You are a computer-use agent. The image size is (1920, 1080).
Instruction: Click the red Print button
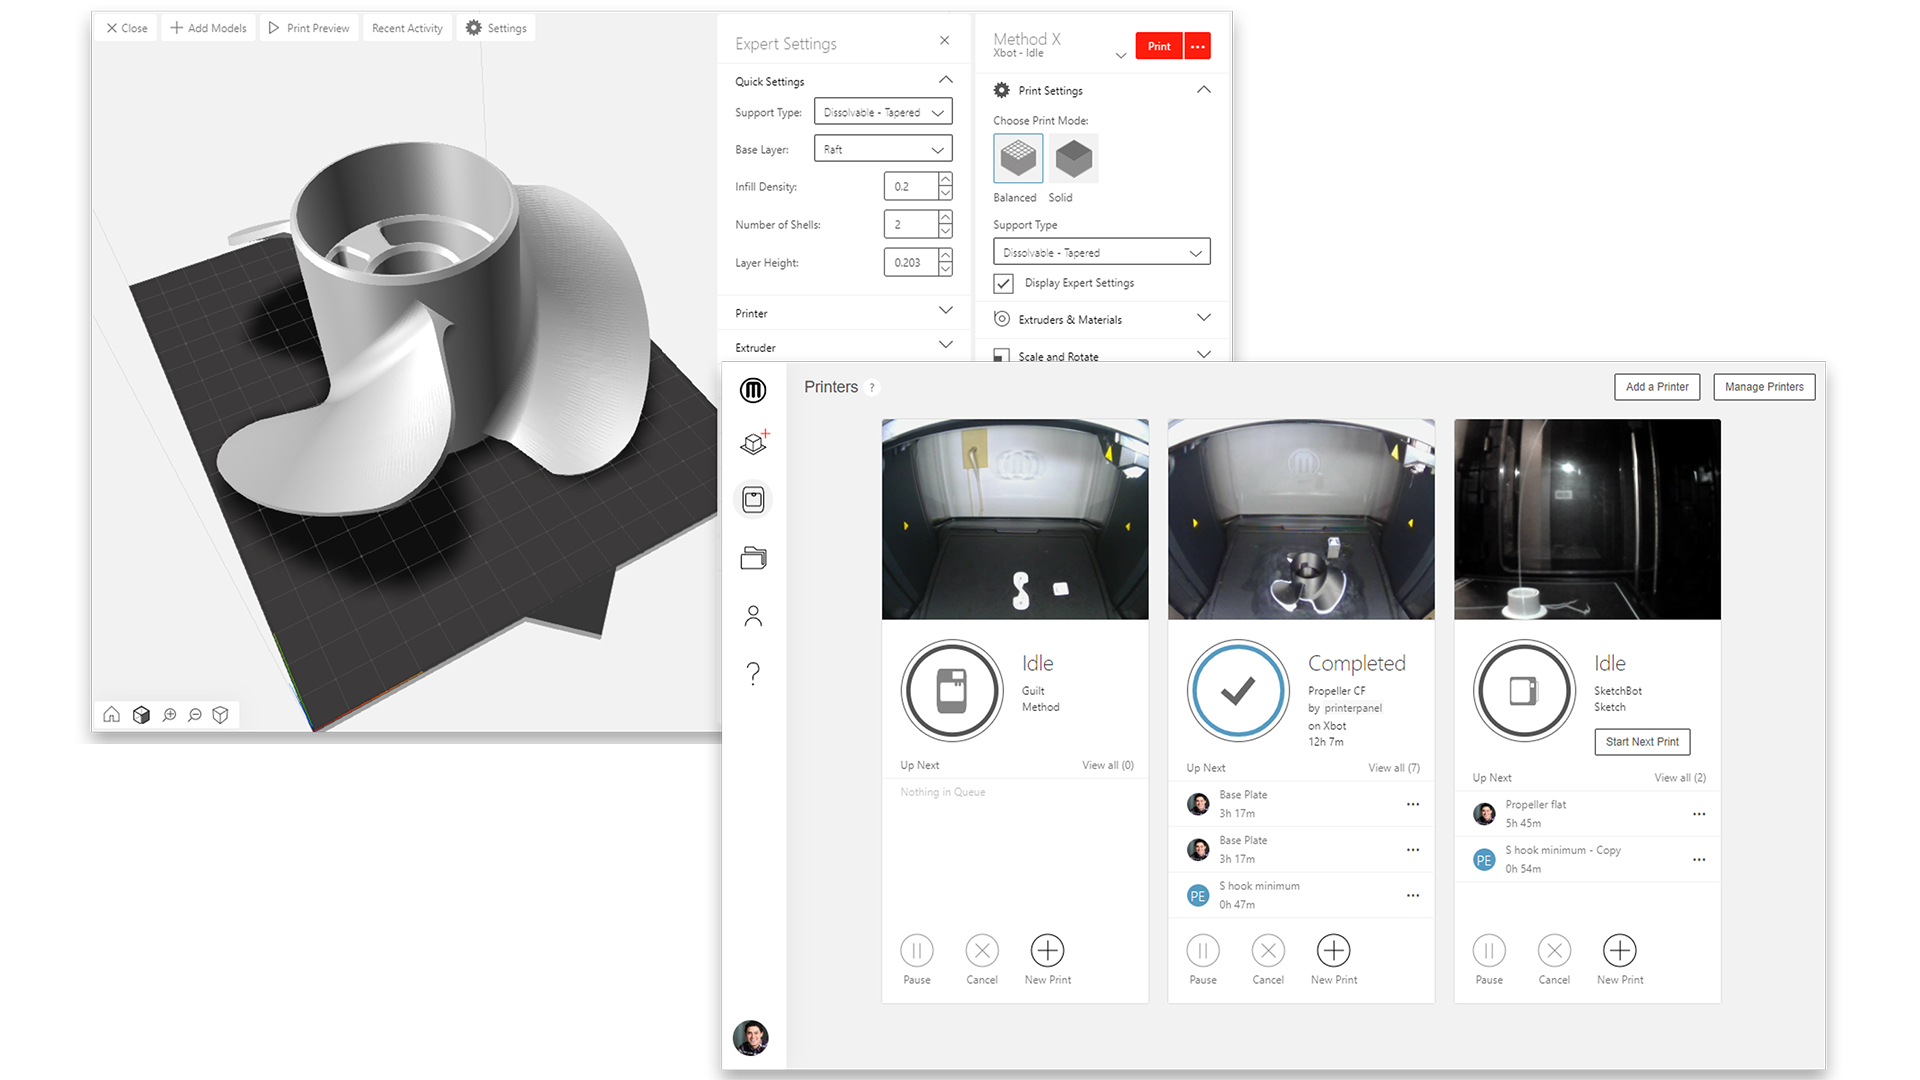point(1158,45)
